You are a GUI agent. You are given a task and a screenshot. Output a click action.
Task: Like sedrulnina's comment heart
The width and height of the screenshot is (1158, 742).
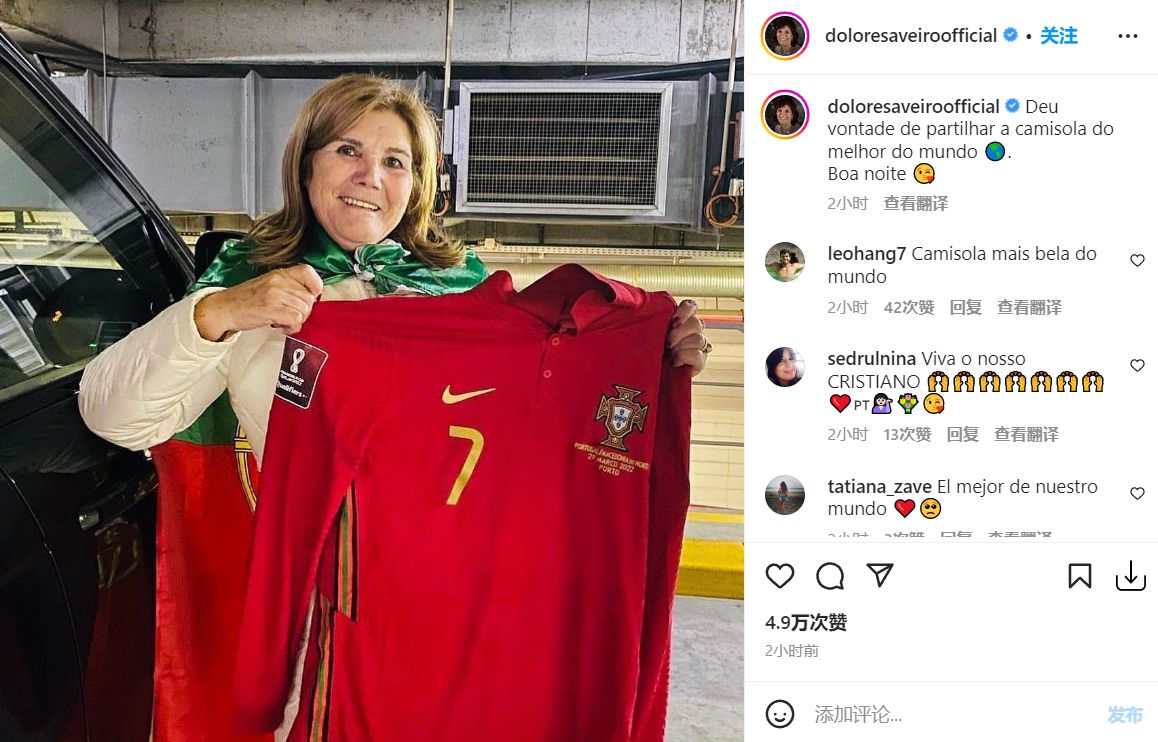click(1137, 365)
